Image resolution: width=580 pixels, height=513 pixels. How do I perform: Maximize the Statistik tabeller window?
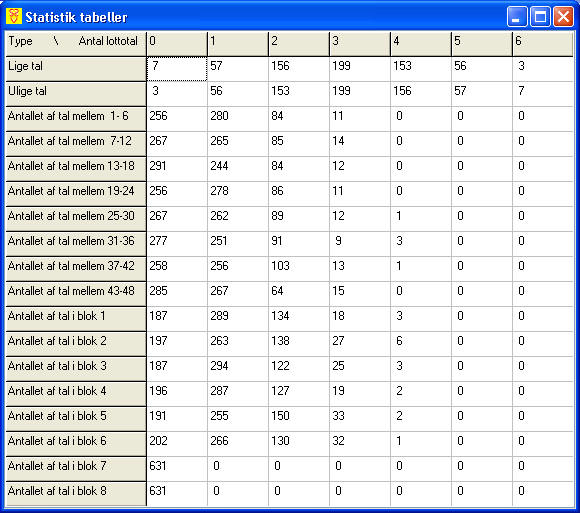[x=540, y=17]
